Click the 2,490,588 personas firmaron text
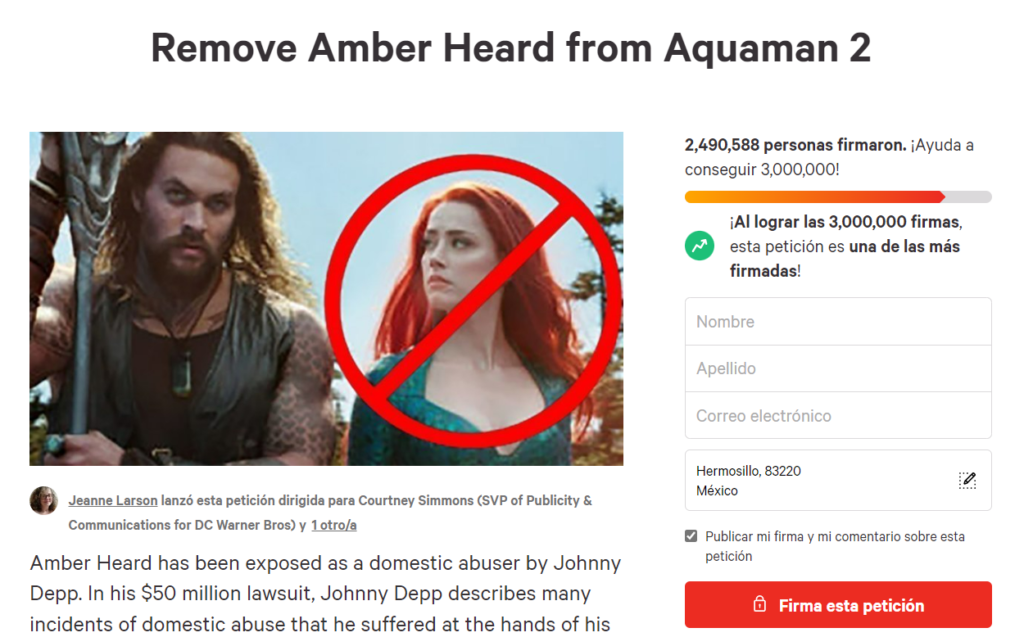The image size is (1024, 637). click(x=795, y=145)
